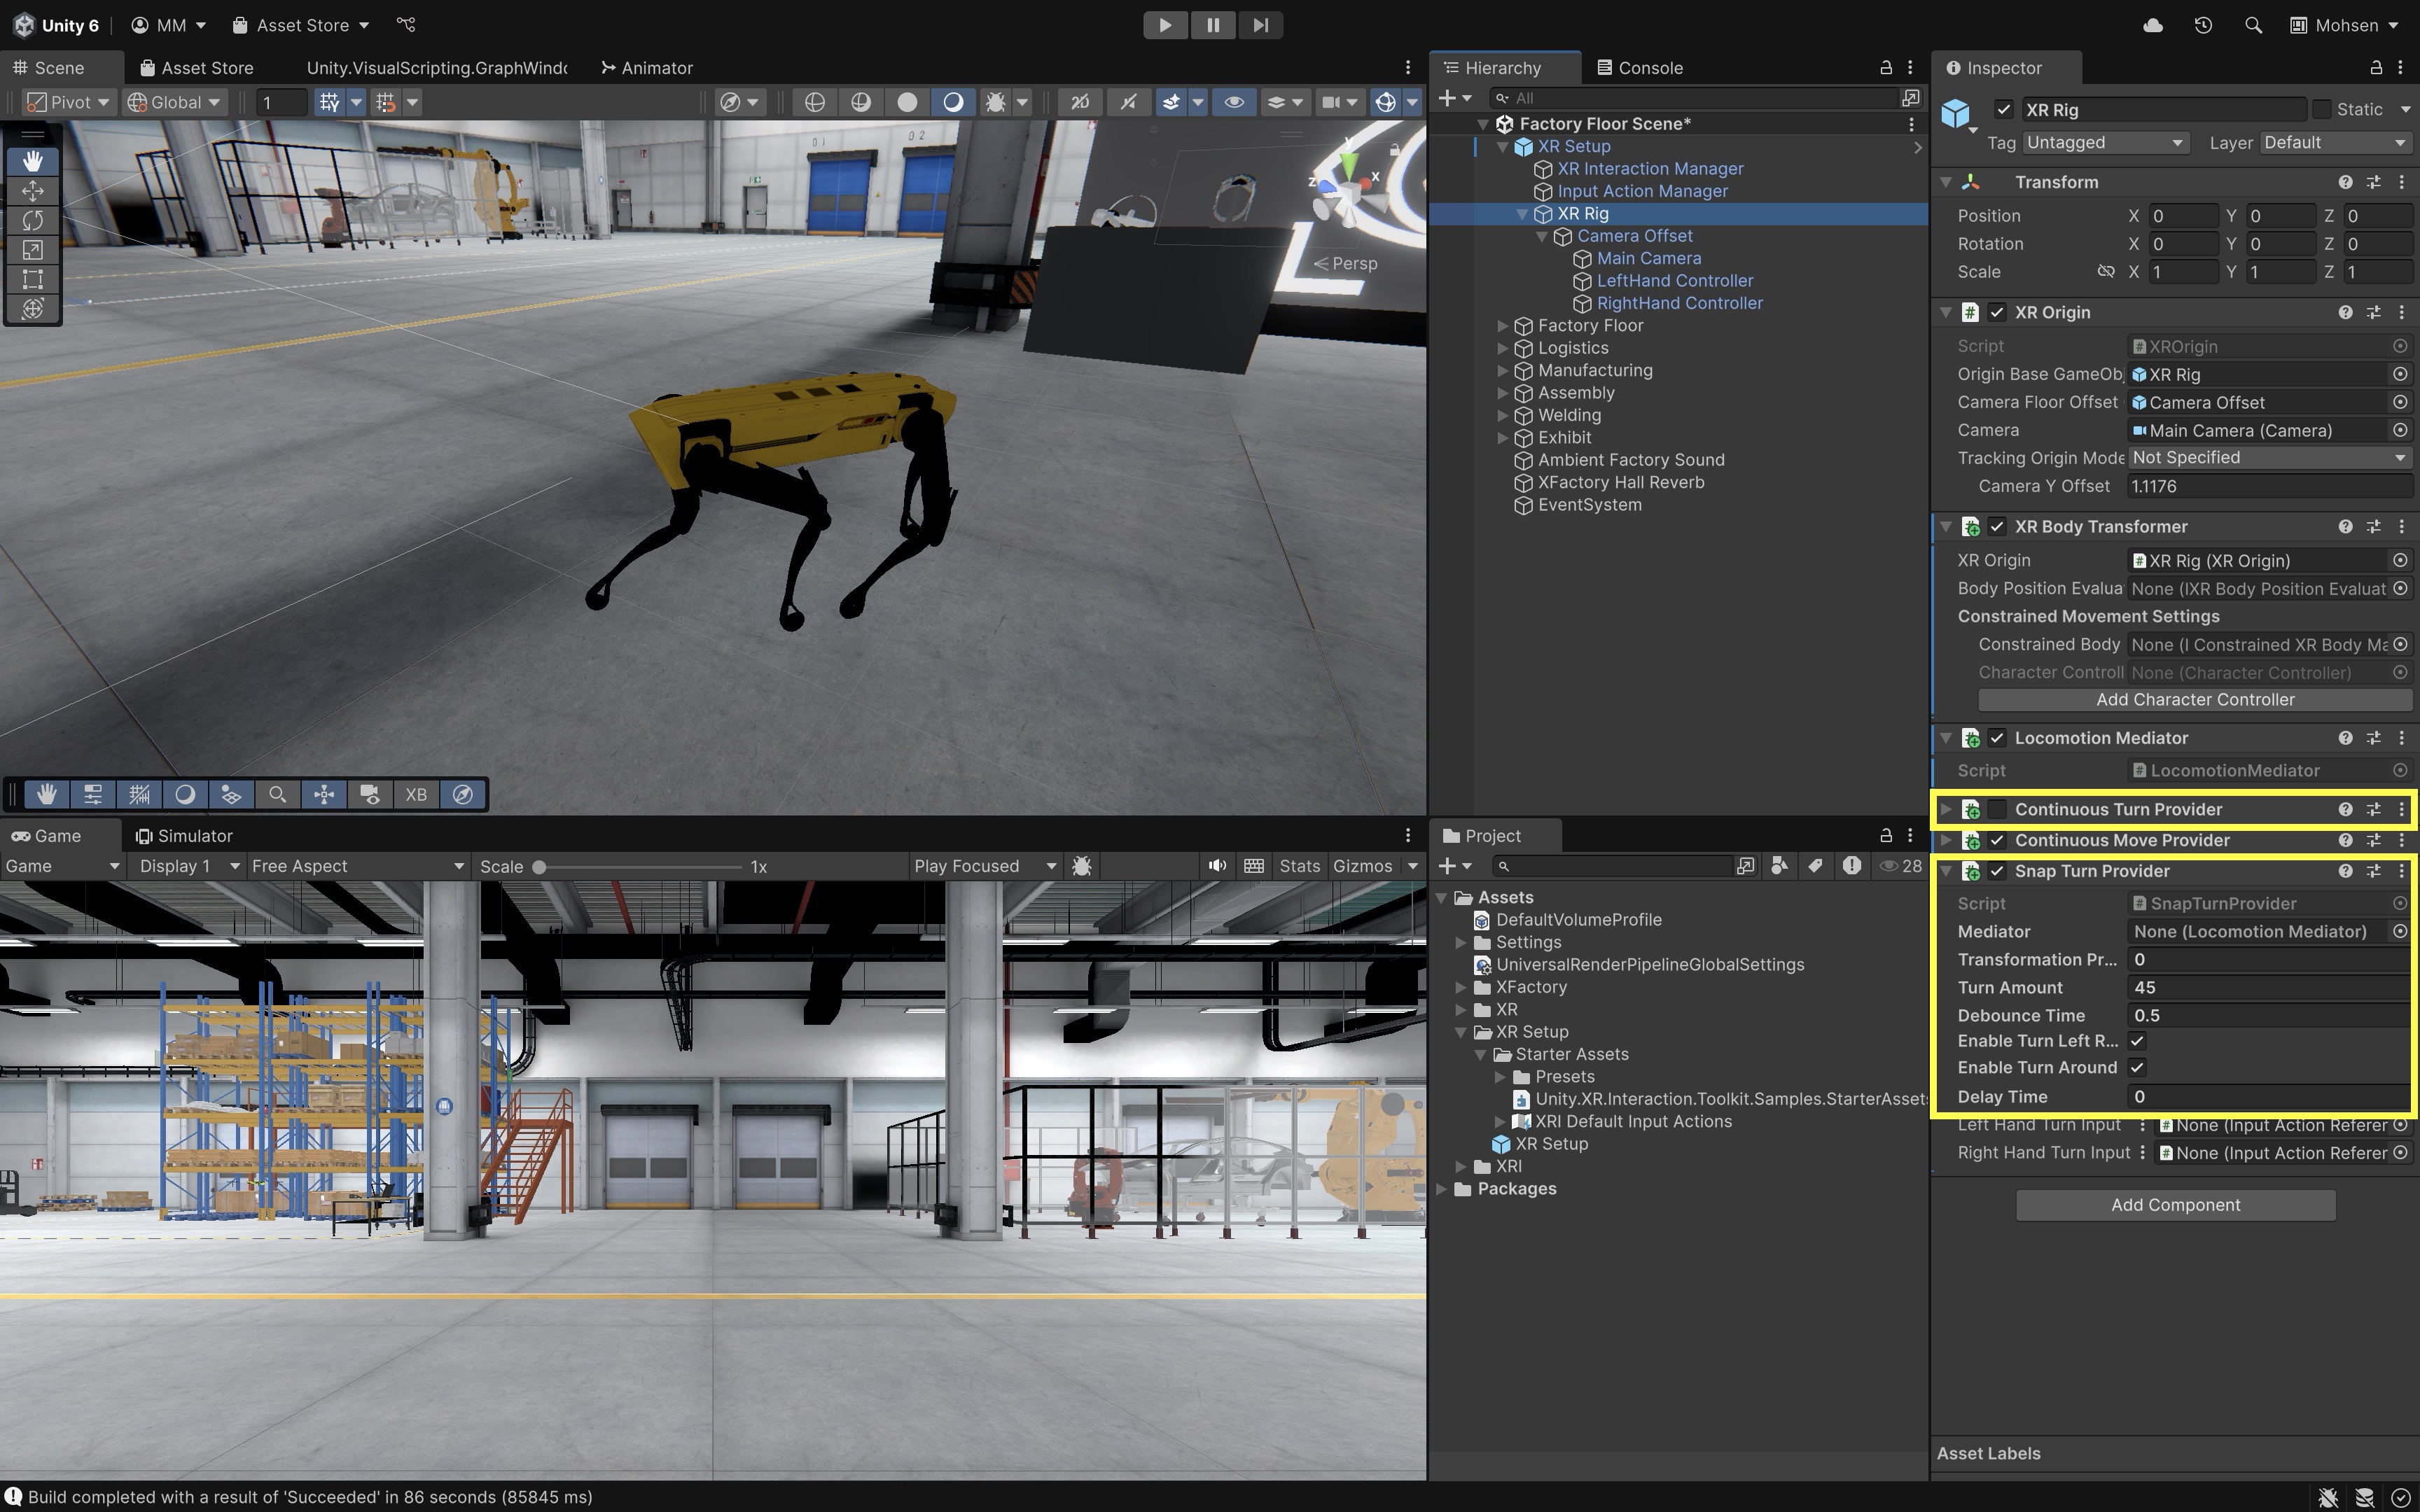
Task: Disable the Continuous Move Provider checkbox
Action: [1997, 840]
